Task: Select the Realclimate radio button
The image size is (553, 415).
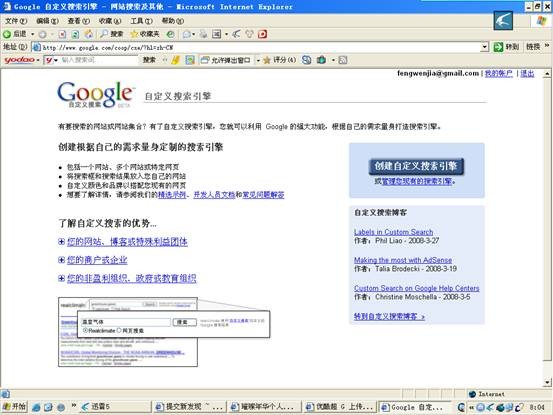Action: coord(85,331)
